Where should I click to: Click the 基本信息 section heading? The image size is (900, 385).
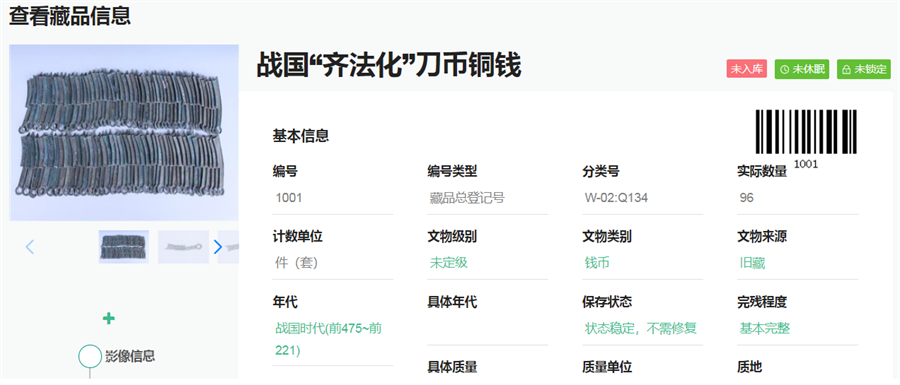tap(301, 136)
